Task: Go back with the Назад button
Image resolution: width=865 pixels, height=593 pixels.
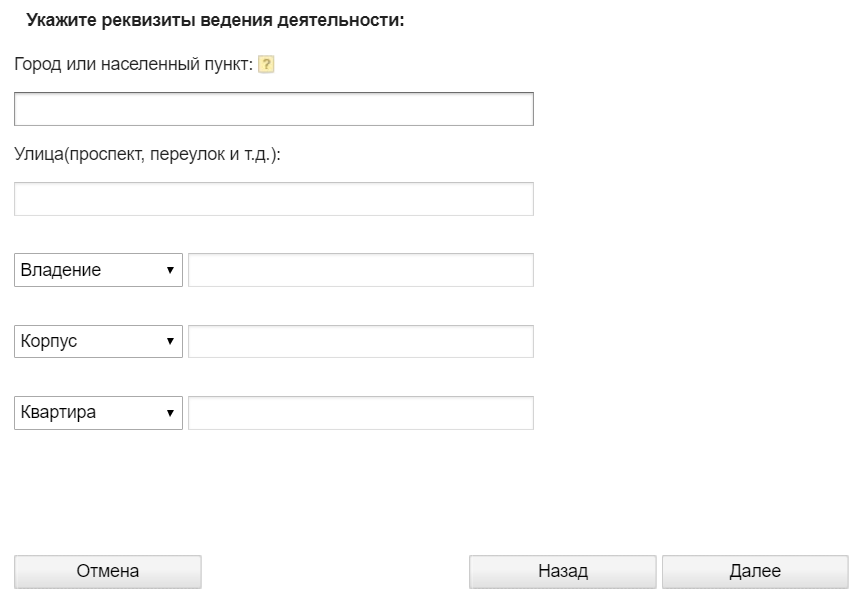Action: coord(562,572)
